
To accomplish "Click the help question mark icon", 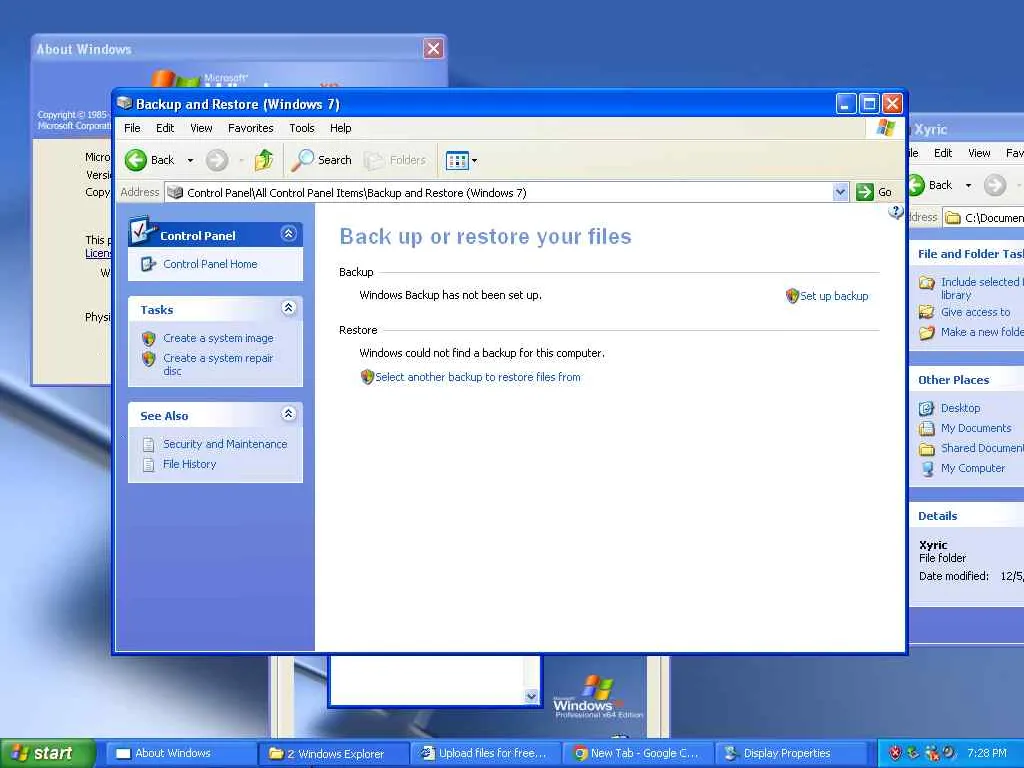I will tap(896, 212).
